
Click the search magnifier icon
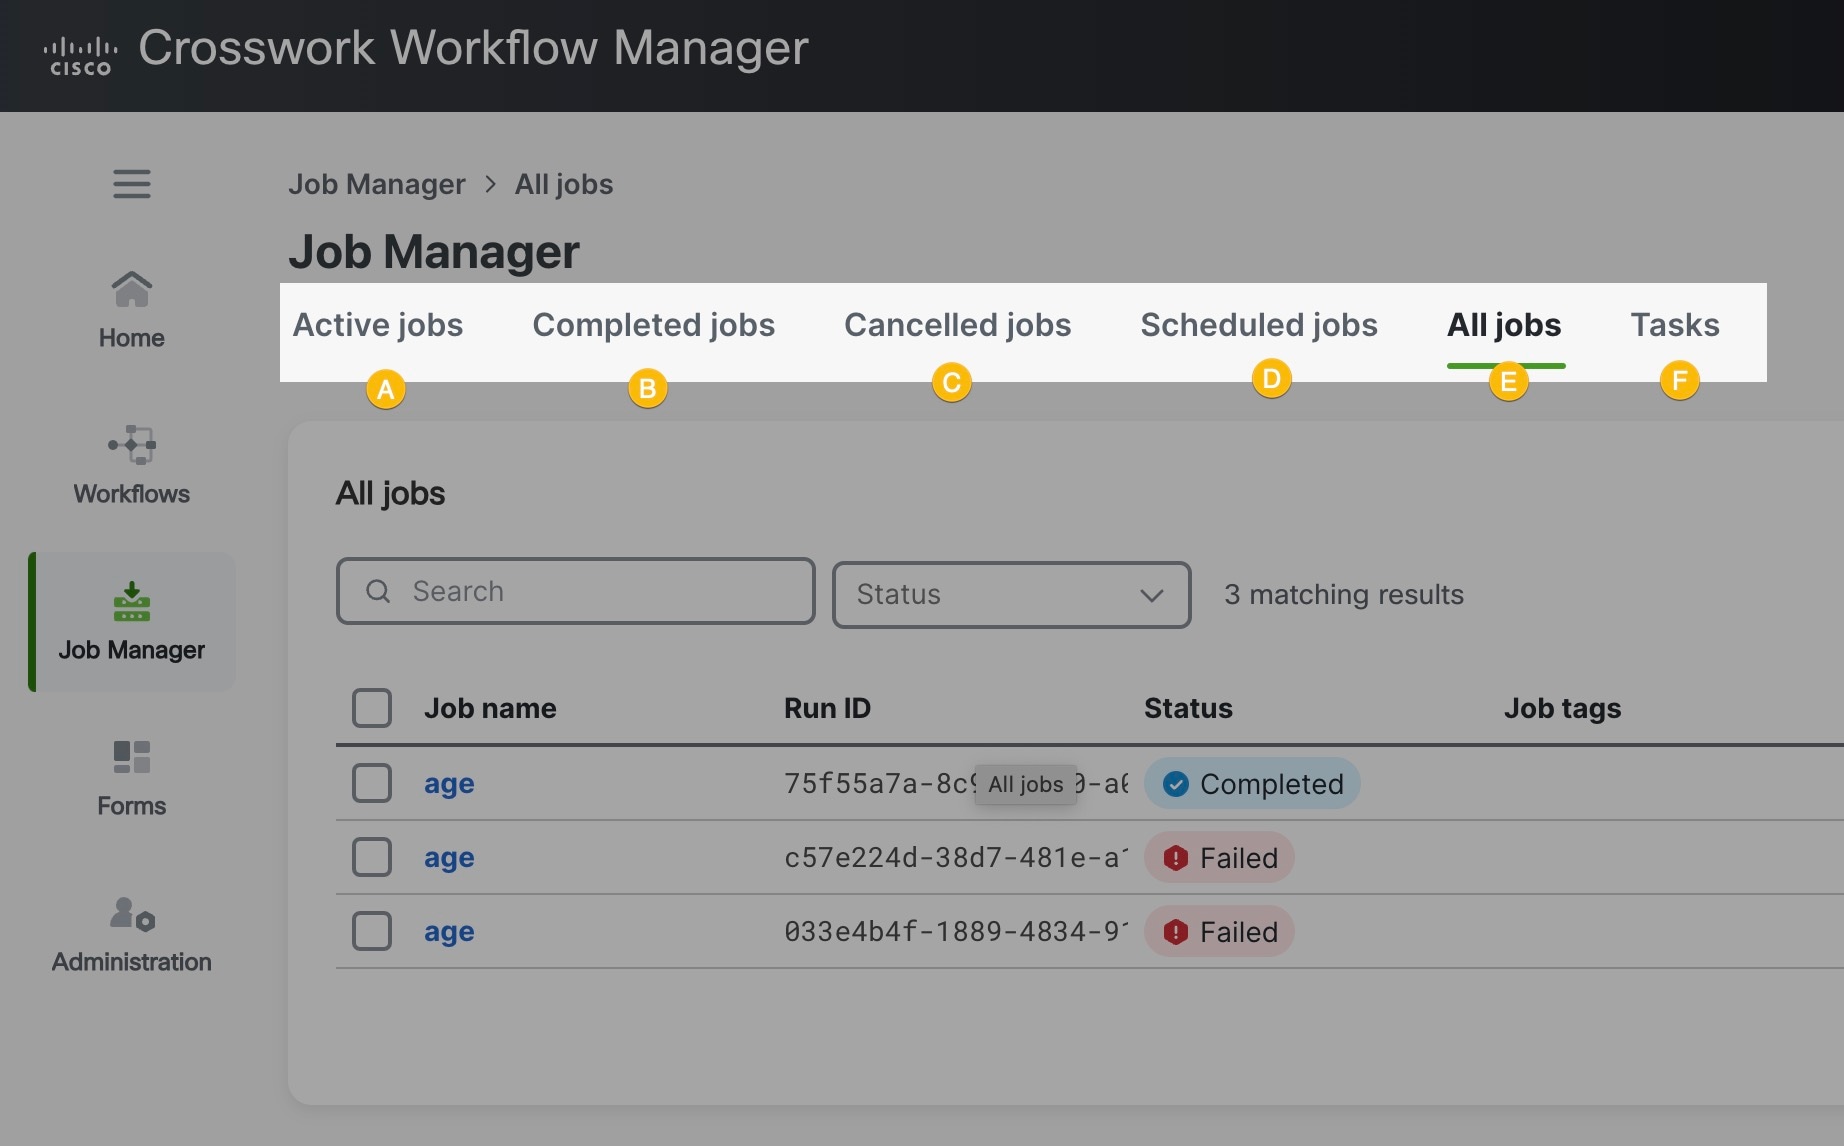pyautogui.click(x=377, y=591)
